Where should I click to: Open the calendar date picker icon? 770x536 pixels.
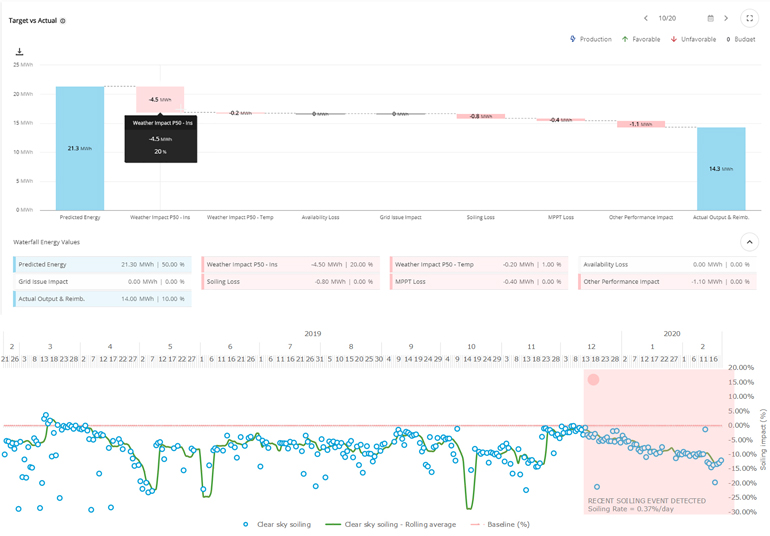click(x=710, y=18)
